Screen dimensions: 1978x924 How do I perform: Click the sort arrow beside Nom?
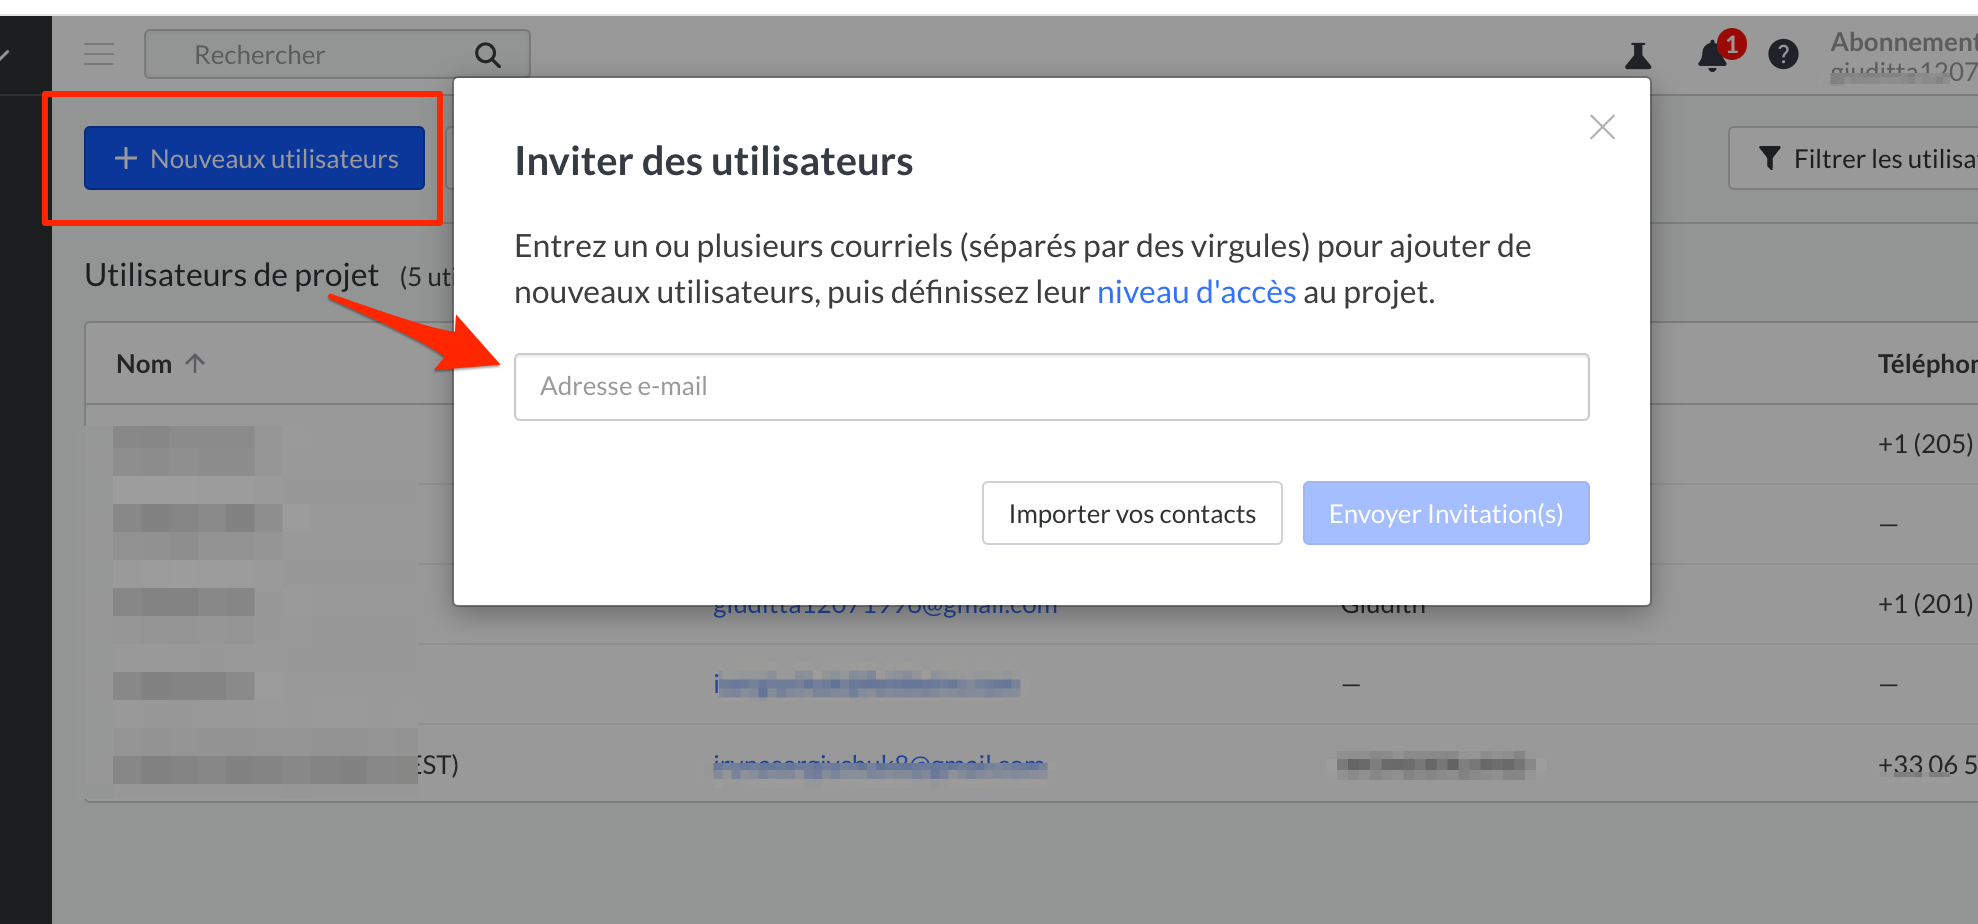[195, 364]
